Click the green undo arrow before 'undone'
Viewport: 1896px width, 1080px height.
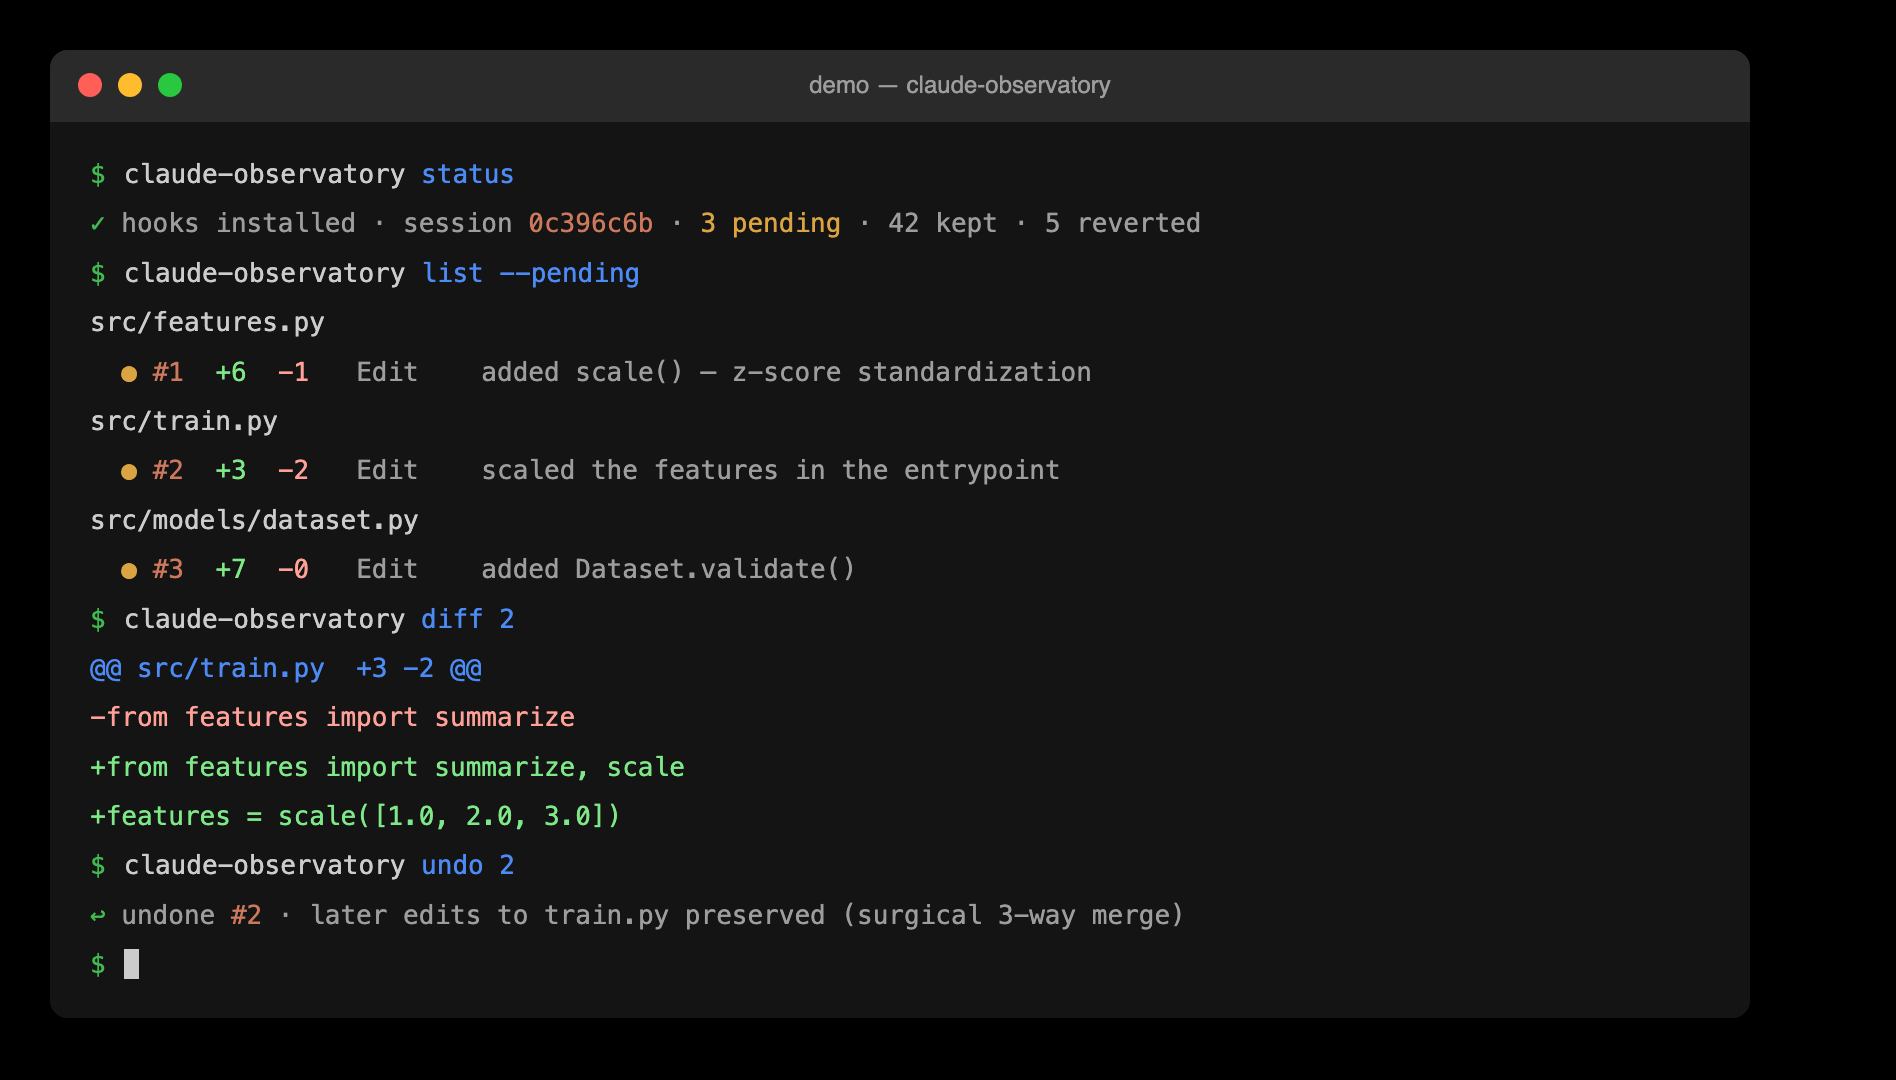pyautogui.click(x=97, y=915)
